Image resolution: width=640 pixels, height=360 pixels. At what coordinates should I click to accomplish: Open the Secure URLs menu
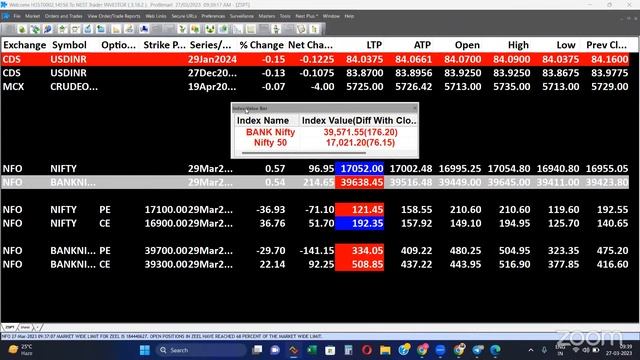(184, 16)
